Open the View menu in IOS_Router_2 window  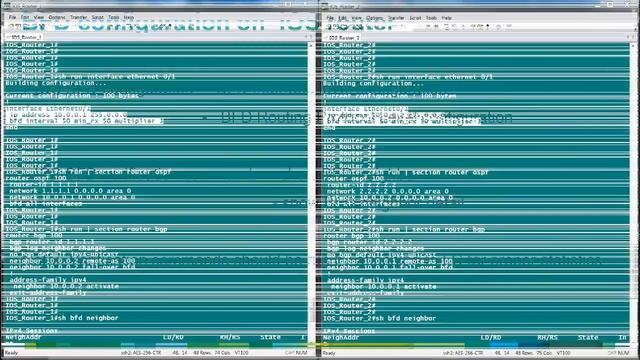(x=356, y=18)
